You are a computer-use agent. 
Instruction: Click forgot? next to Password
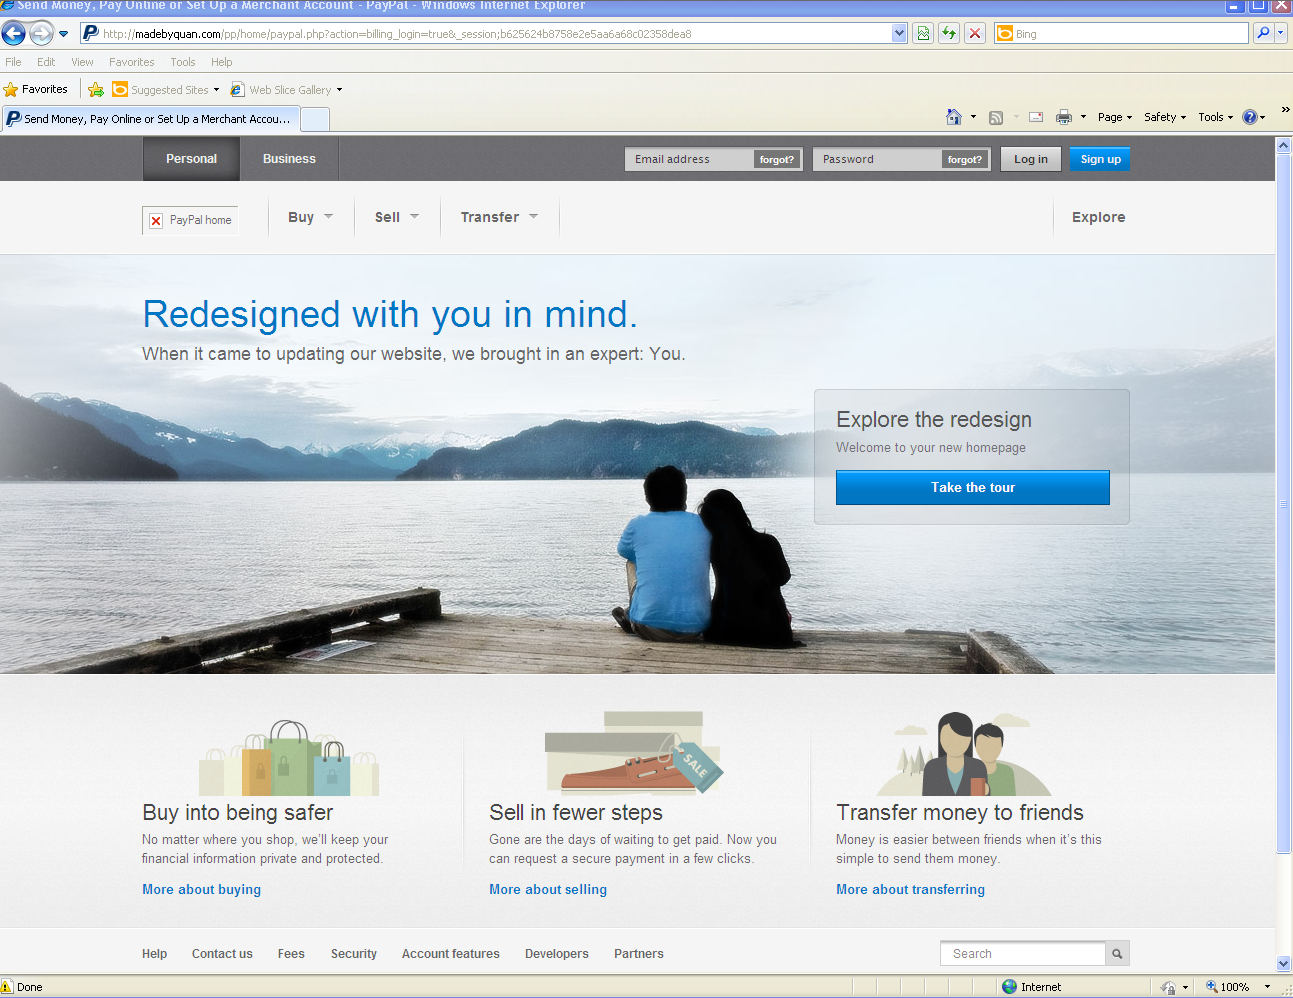point(965,160)
